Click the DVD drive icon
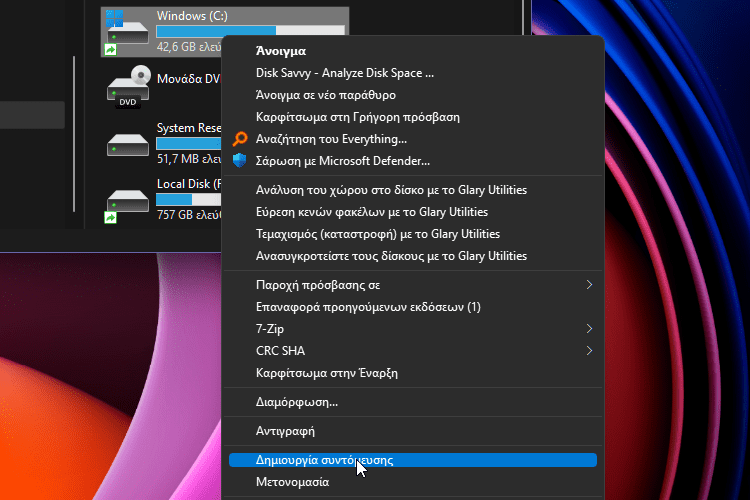The height and width of the screenshot is (500, 750). (x=128, y=87)
